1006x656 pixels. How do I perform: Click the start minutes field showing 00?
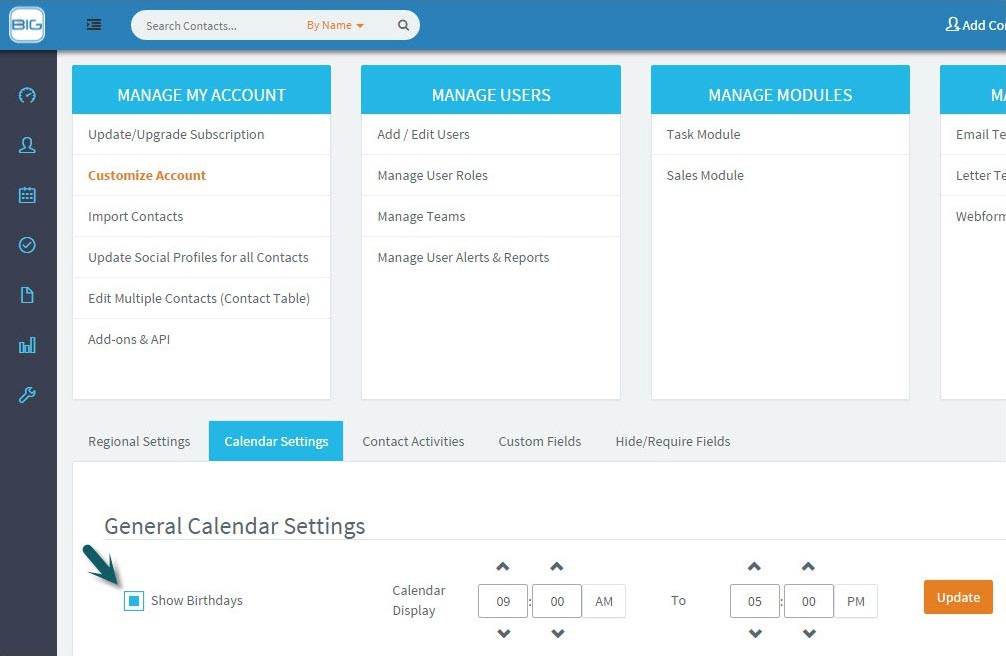(557, 601)
